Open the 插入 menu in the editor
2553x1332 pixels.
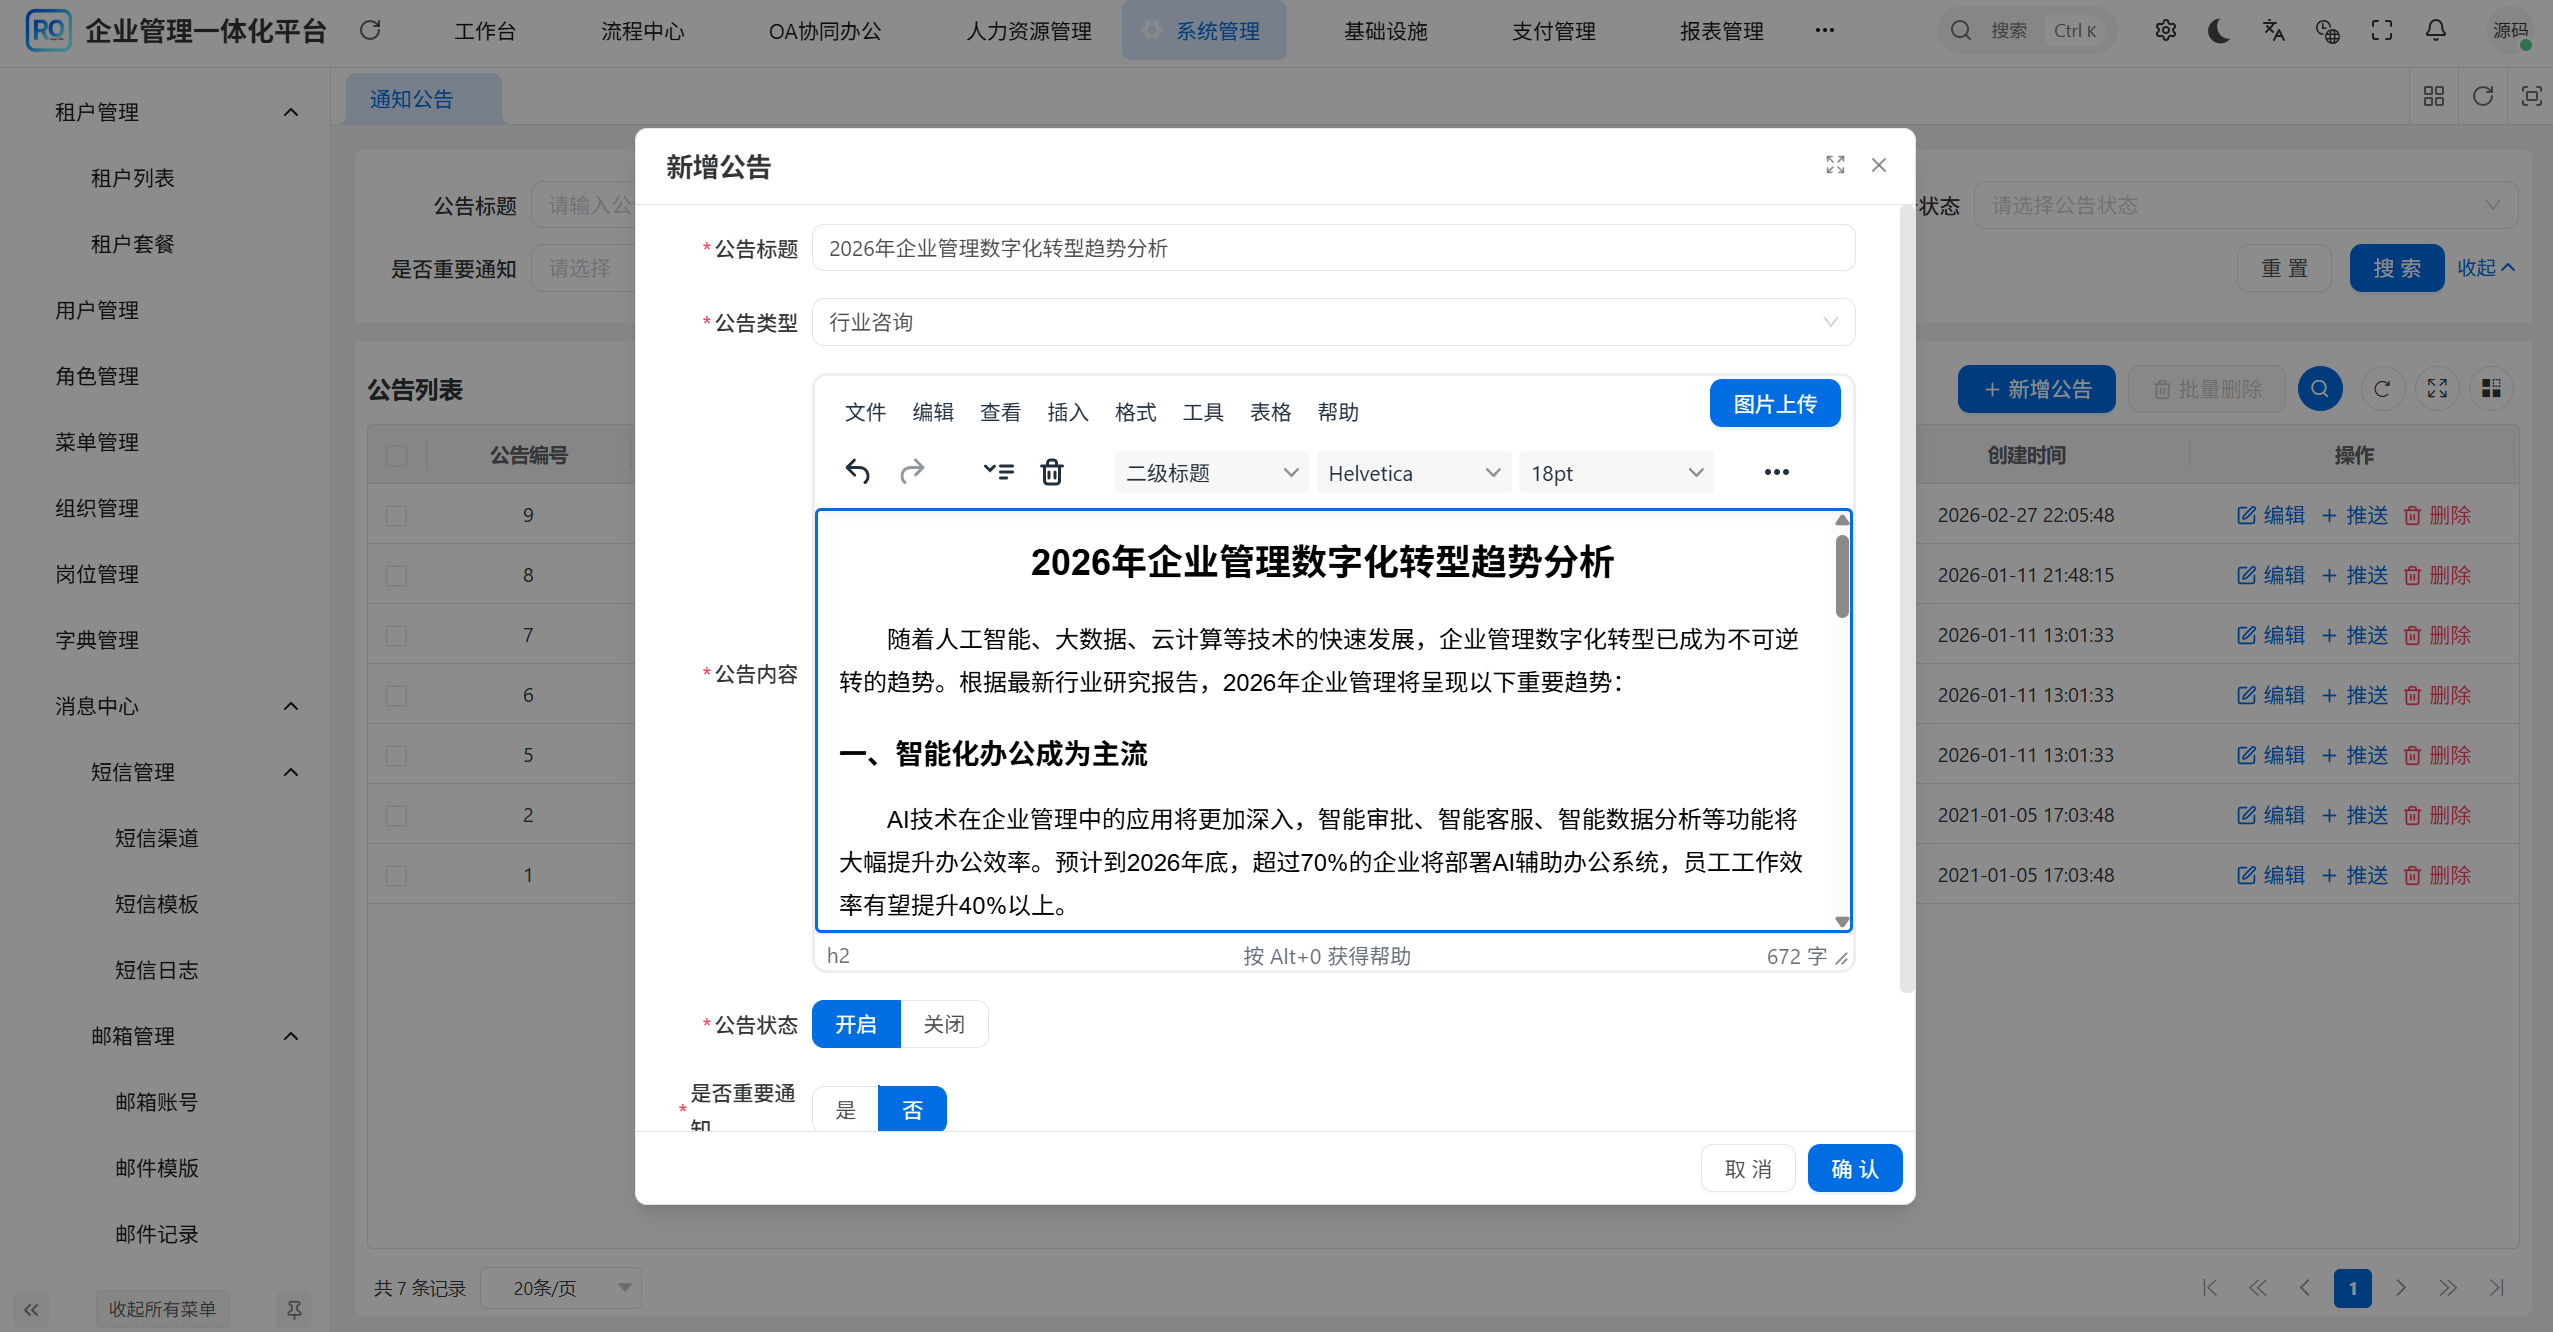coord(1067,412)
